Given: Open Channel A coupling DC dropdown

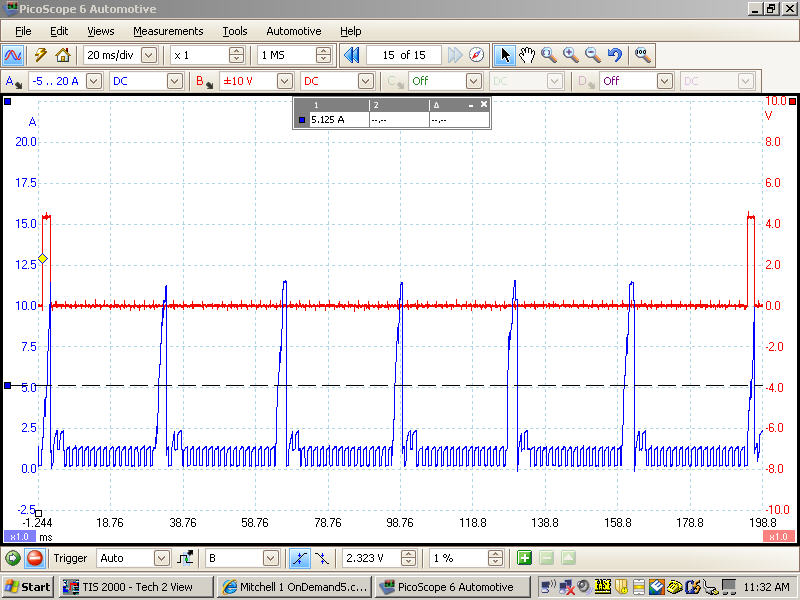Looking at the screenshot, I should 175,81.
